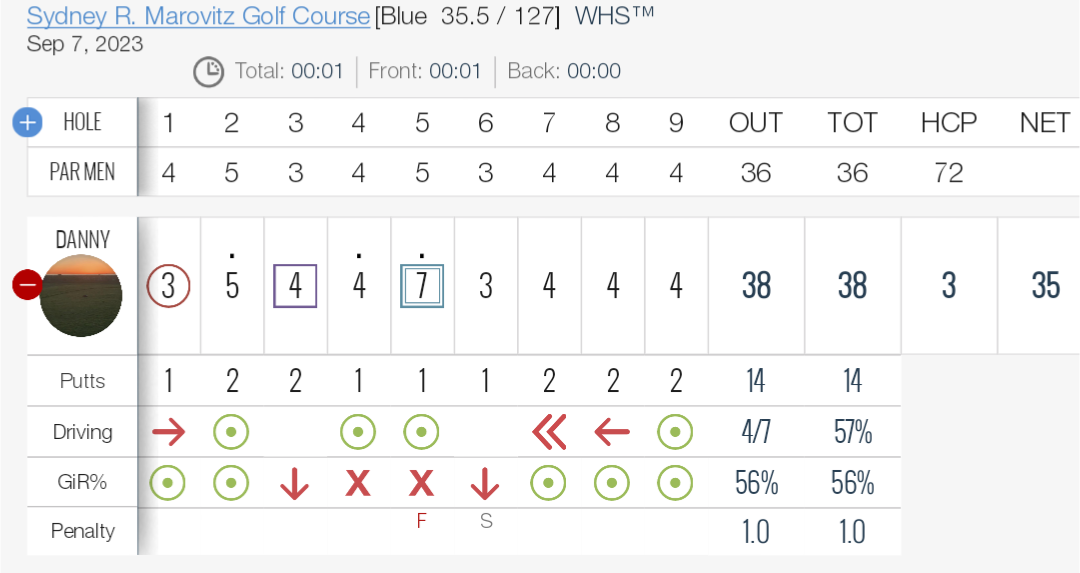This screenshot has height=573, width=1080.
Task: Click hole 4 GiR red X icon
Action: (x=358, y=483)
